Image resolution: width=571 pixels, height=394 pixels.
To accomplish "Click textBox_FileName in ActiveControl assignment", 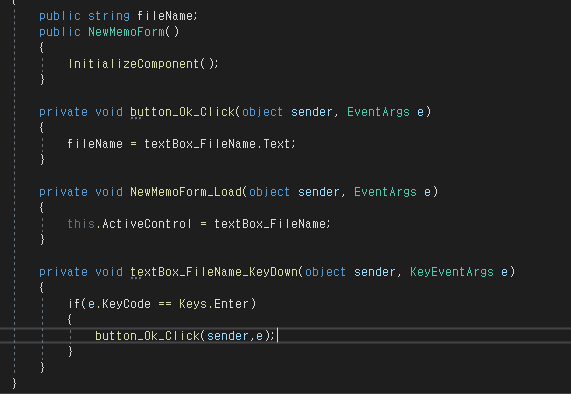I will click(270, 224).
